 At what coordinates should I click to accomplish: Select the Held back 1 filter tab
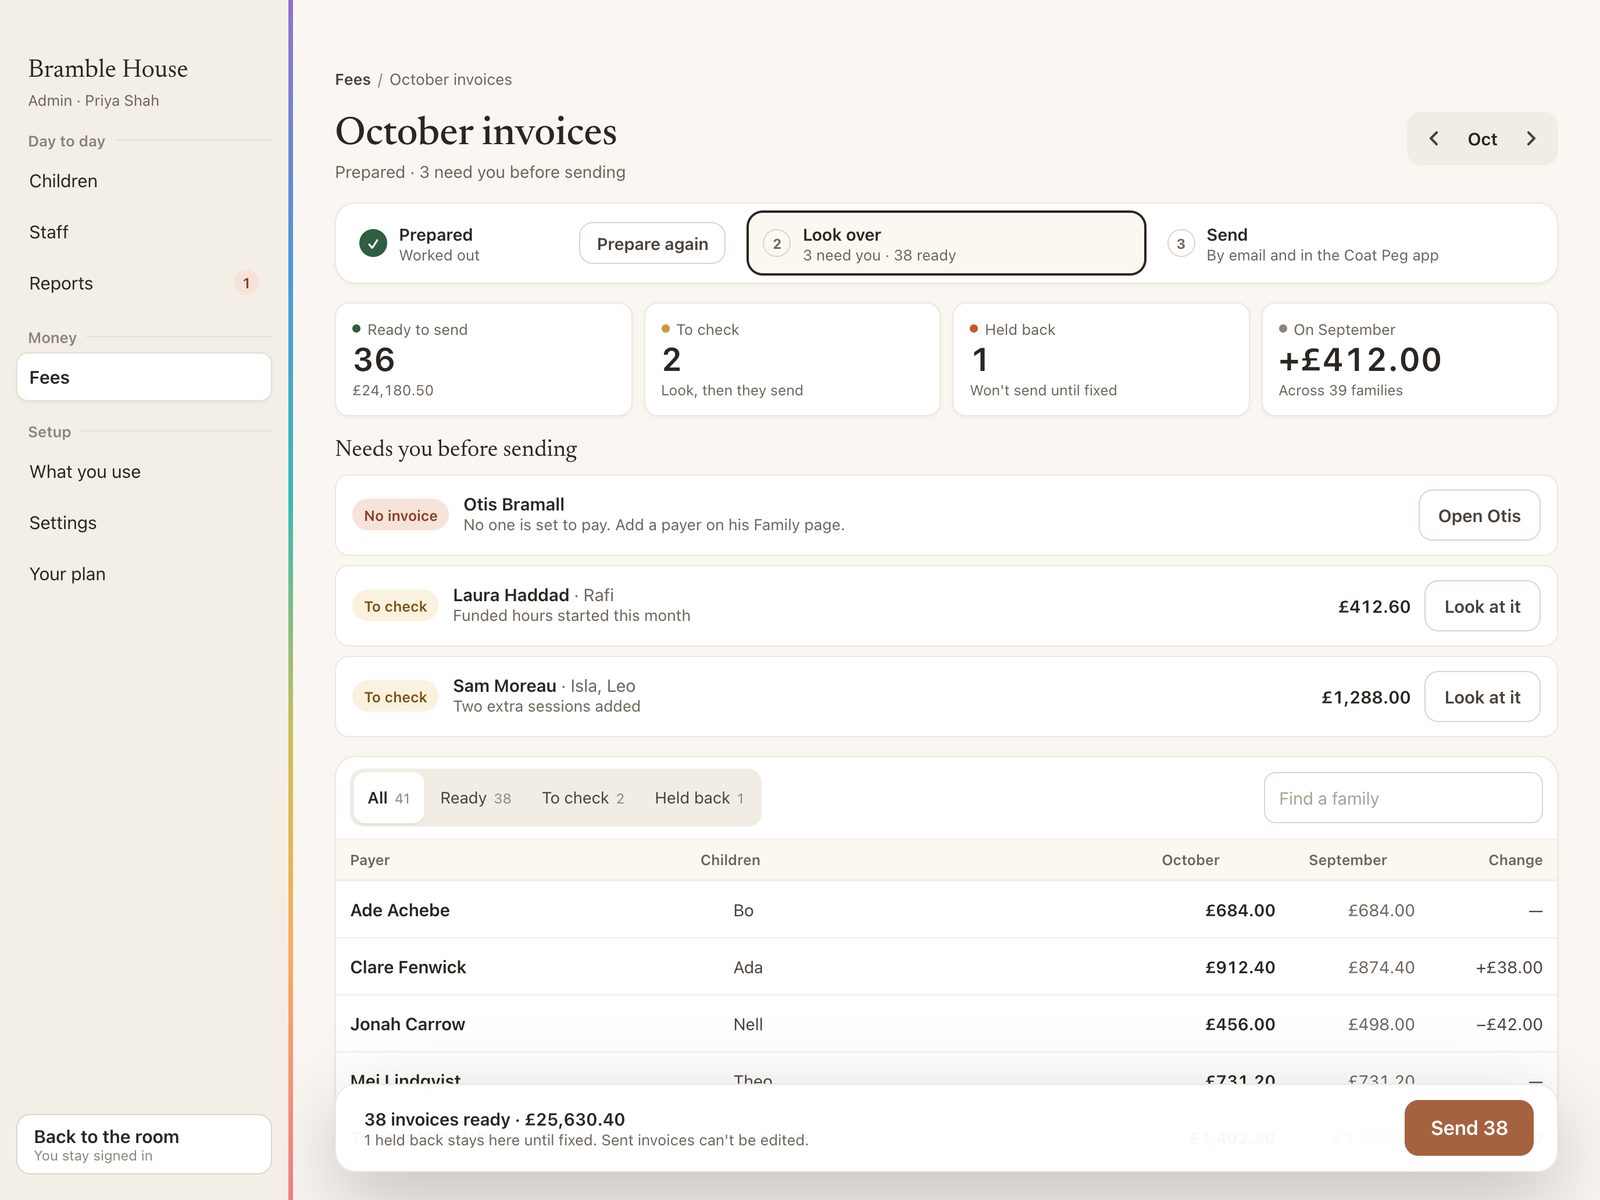point(699,798)
